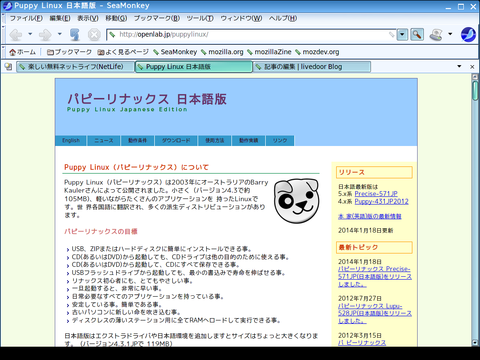The image size is (480, 360).
Task: Click the English navigation tab on the page
Action: point(71,141)
